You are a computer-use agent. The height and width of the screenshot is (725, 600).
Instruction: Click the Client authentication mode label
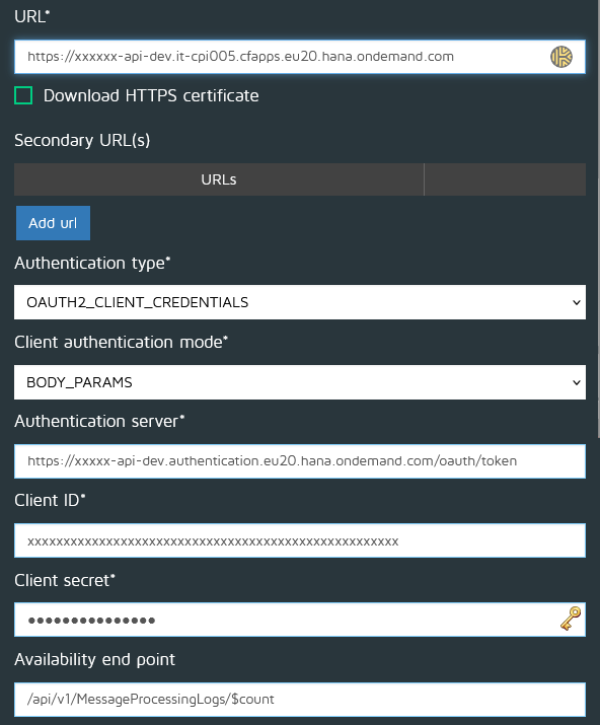click(121, 342)
